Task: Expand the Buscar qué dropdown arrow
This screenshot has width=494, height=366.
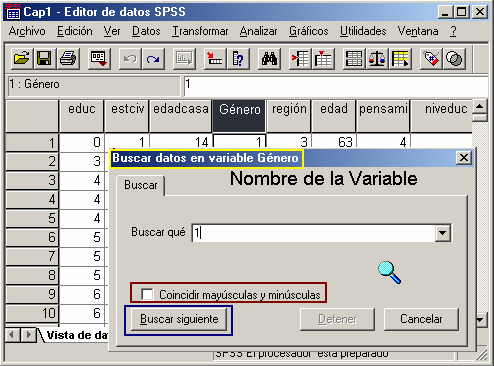Action: coord(443,233)
